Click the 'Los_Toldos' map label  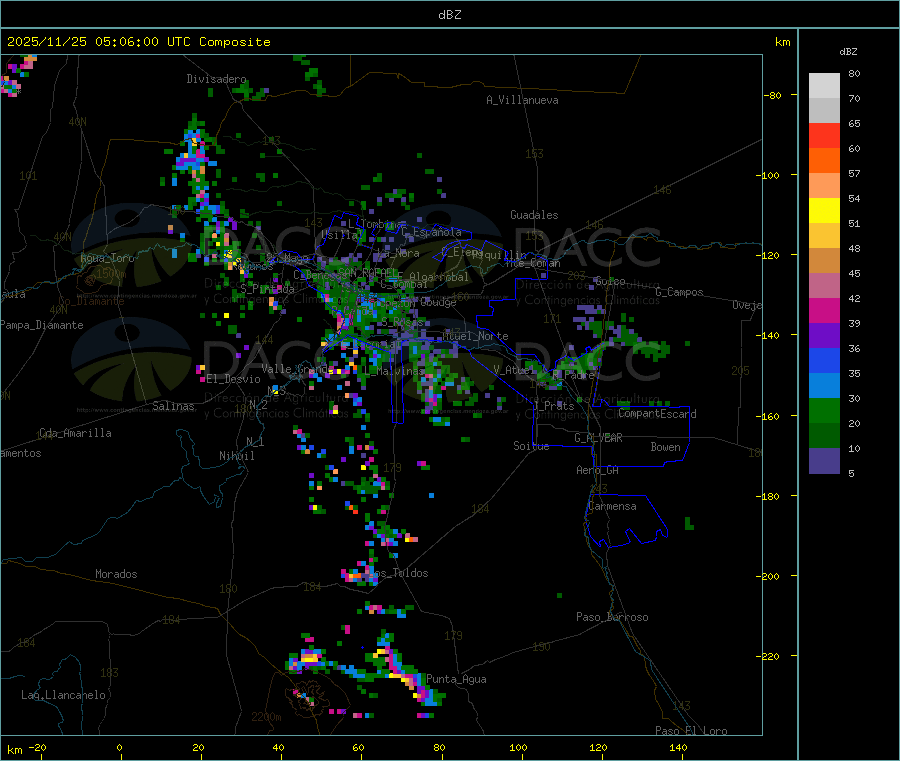click(x=398, y=573)
